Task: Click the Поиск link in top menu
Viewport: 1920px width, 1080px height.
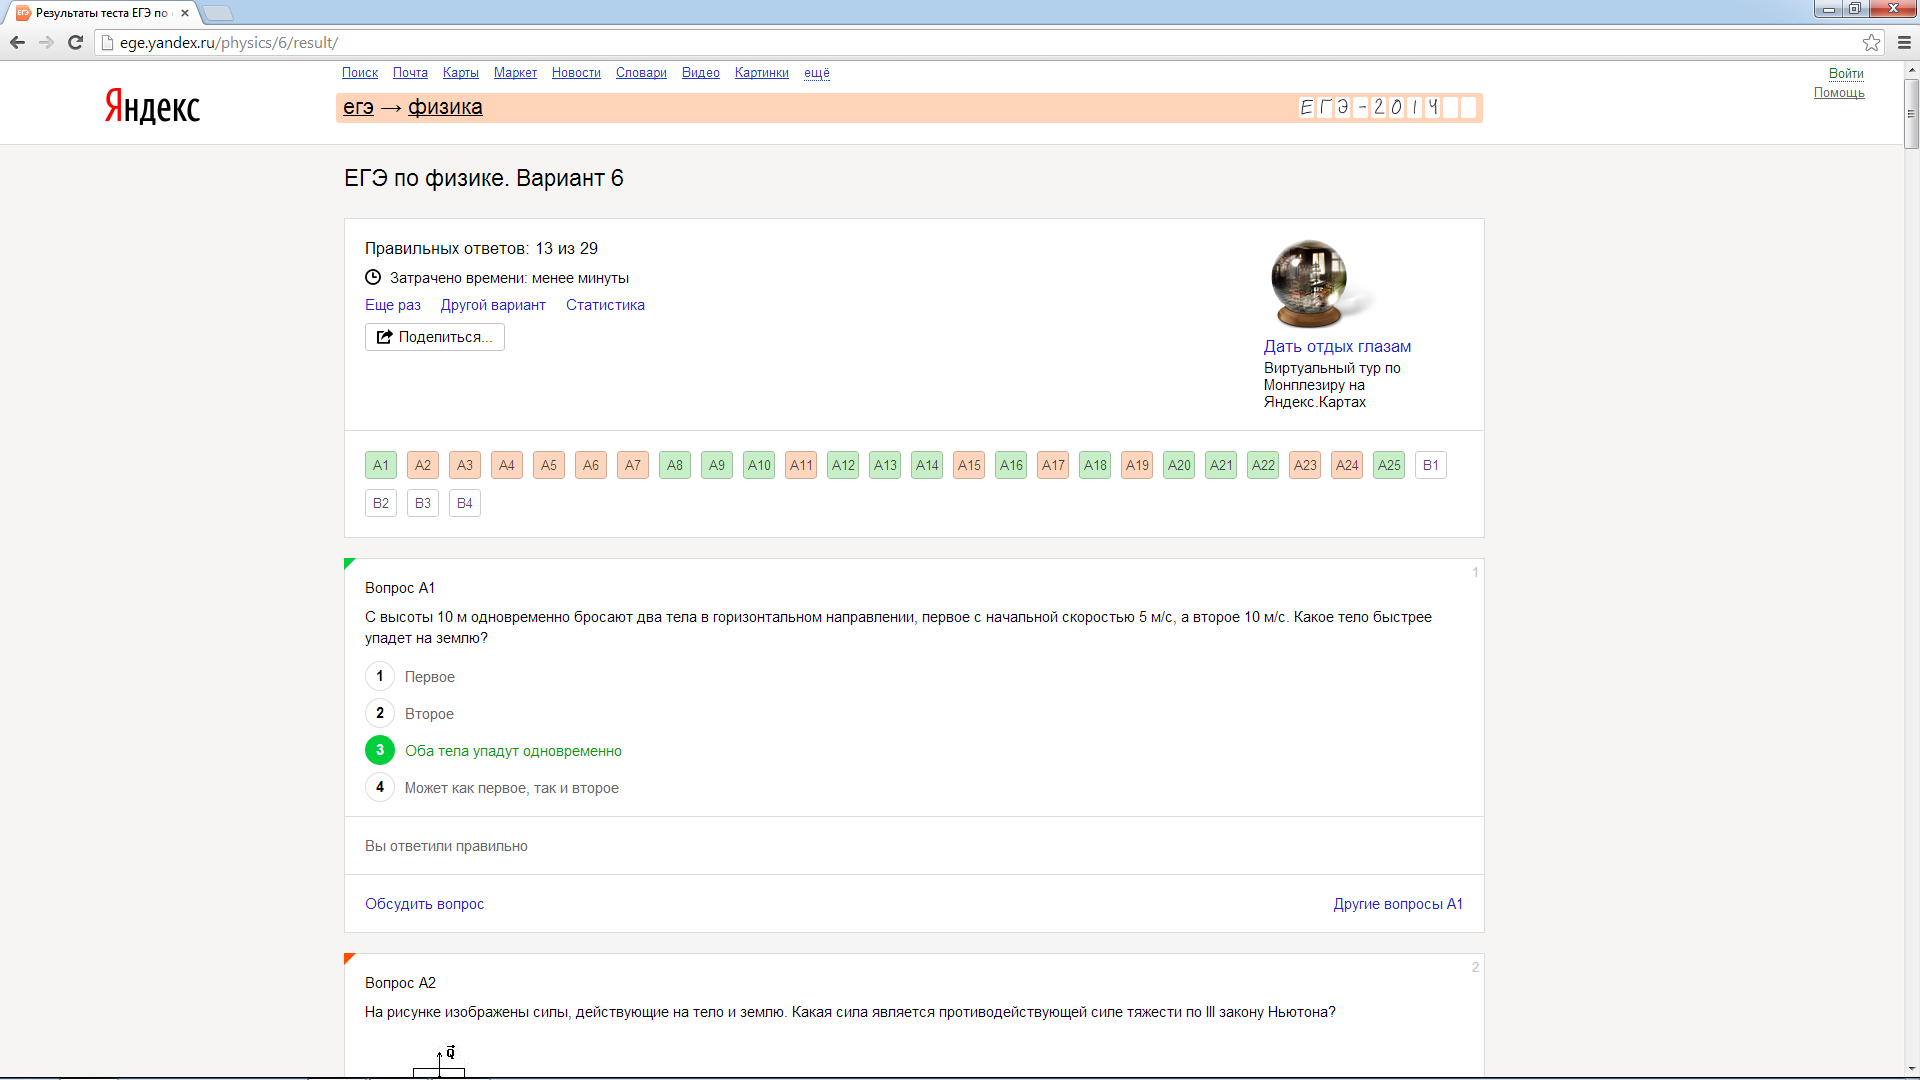Action: (x=360, y=73)
